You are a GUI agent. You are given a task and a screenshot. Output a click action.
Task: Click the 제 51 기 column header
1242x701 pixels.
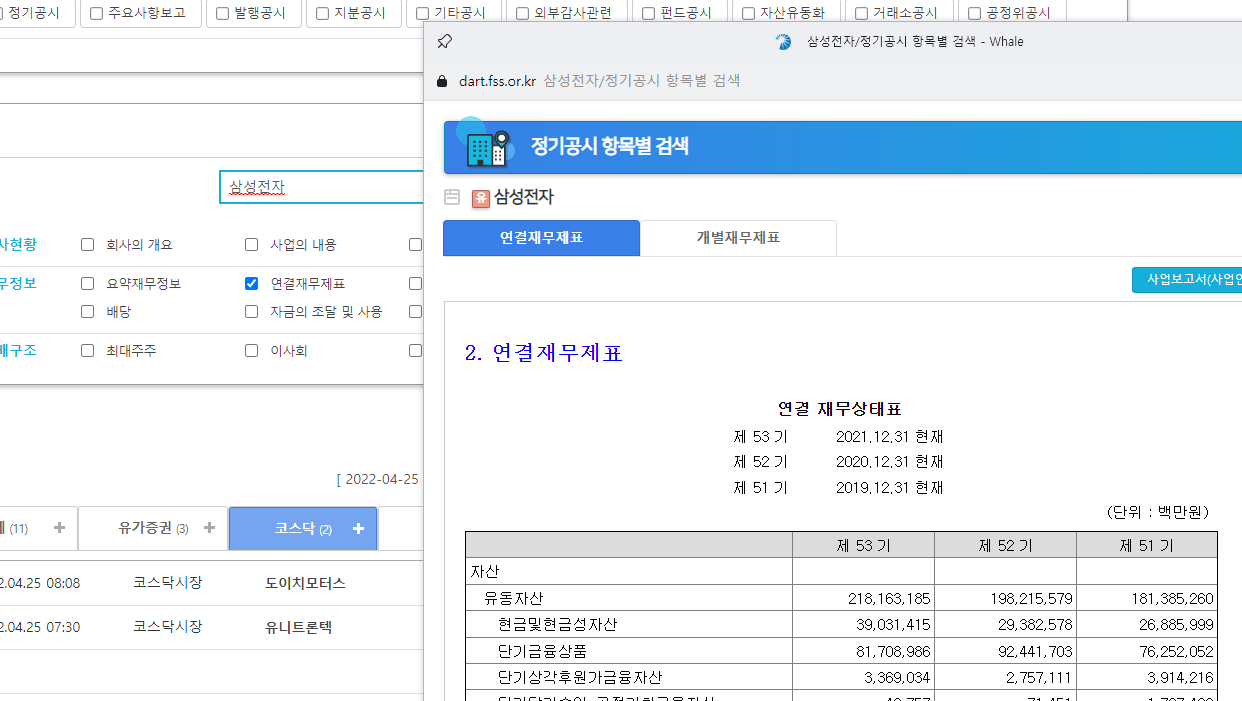tap(1147, 546)
